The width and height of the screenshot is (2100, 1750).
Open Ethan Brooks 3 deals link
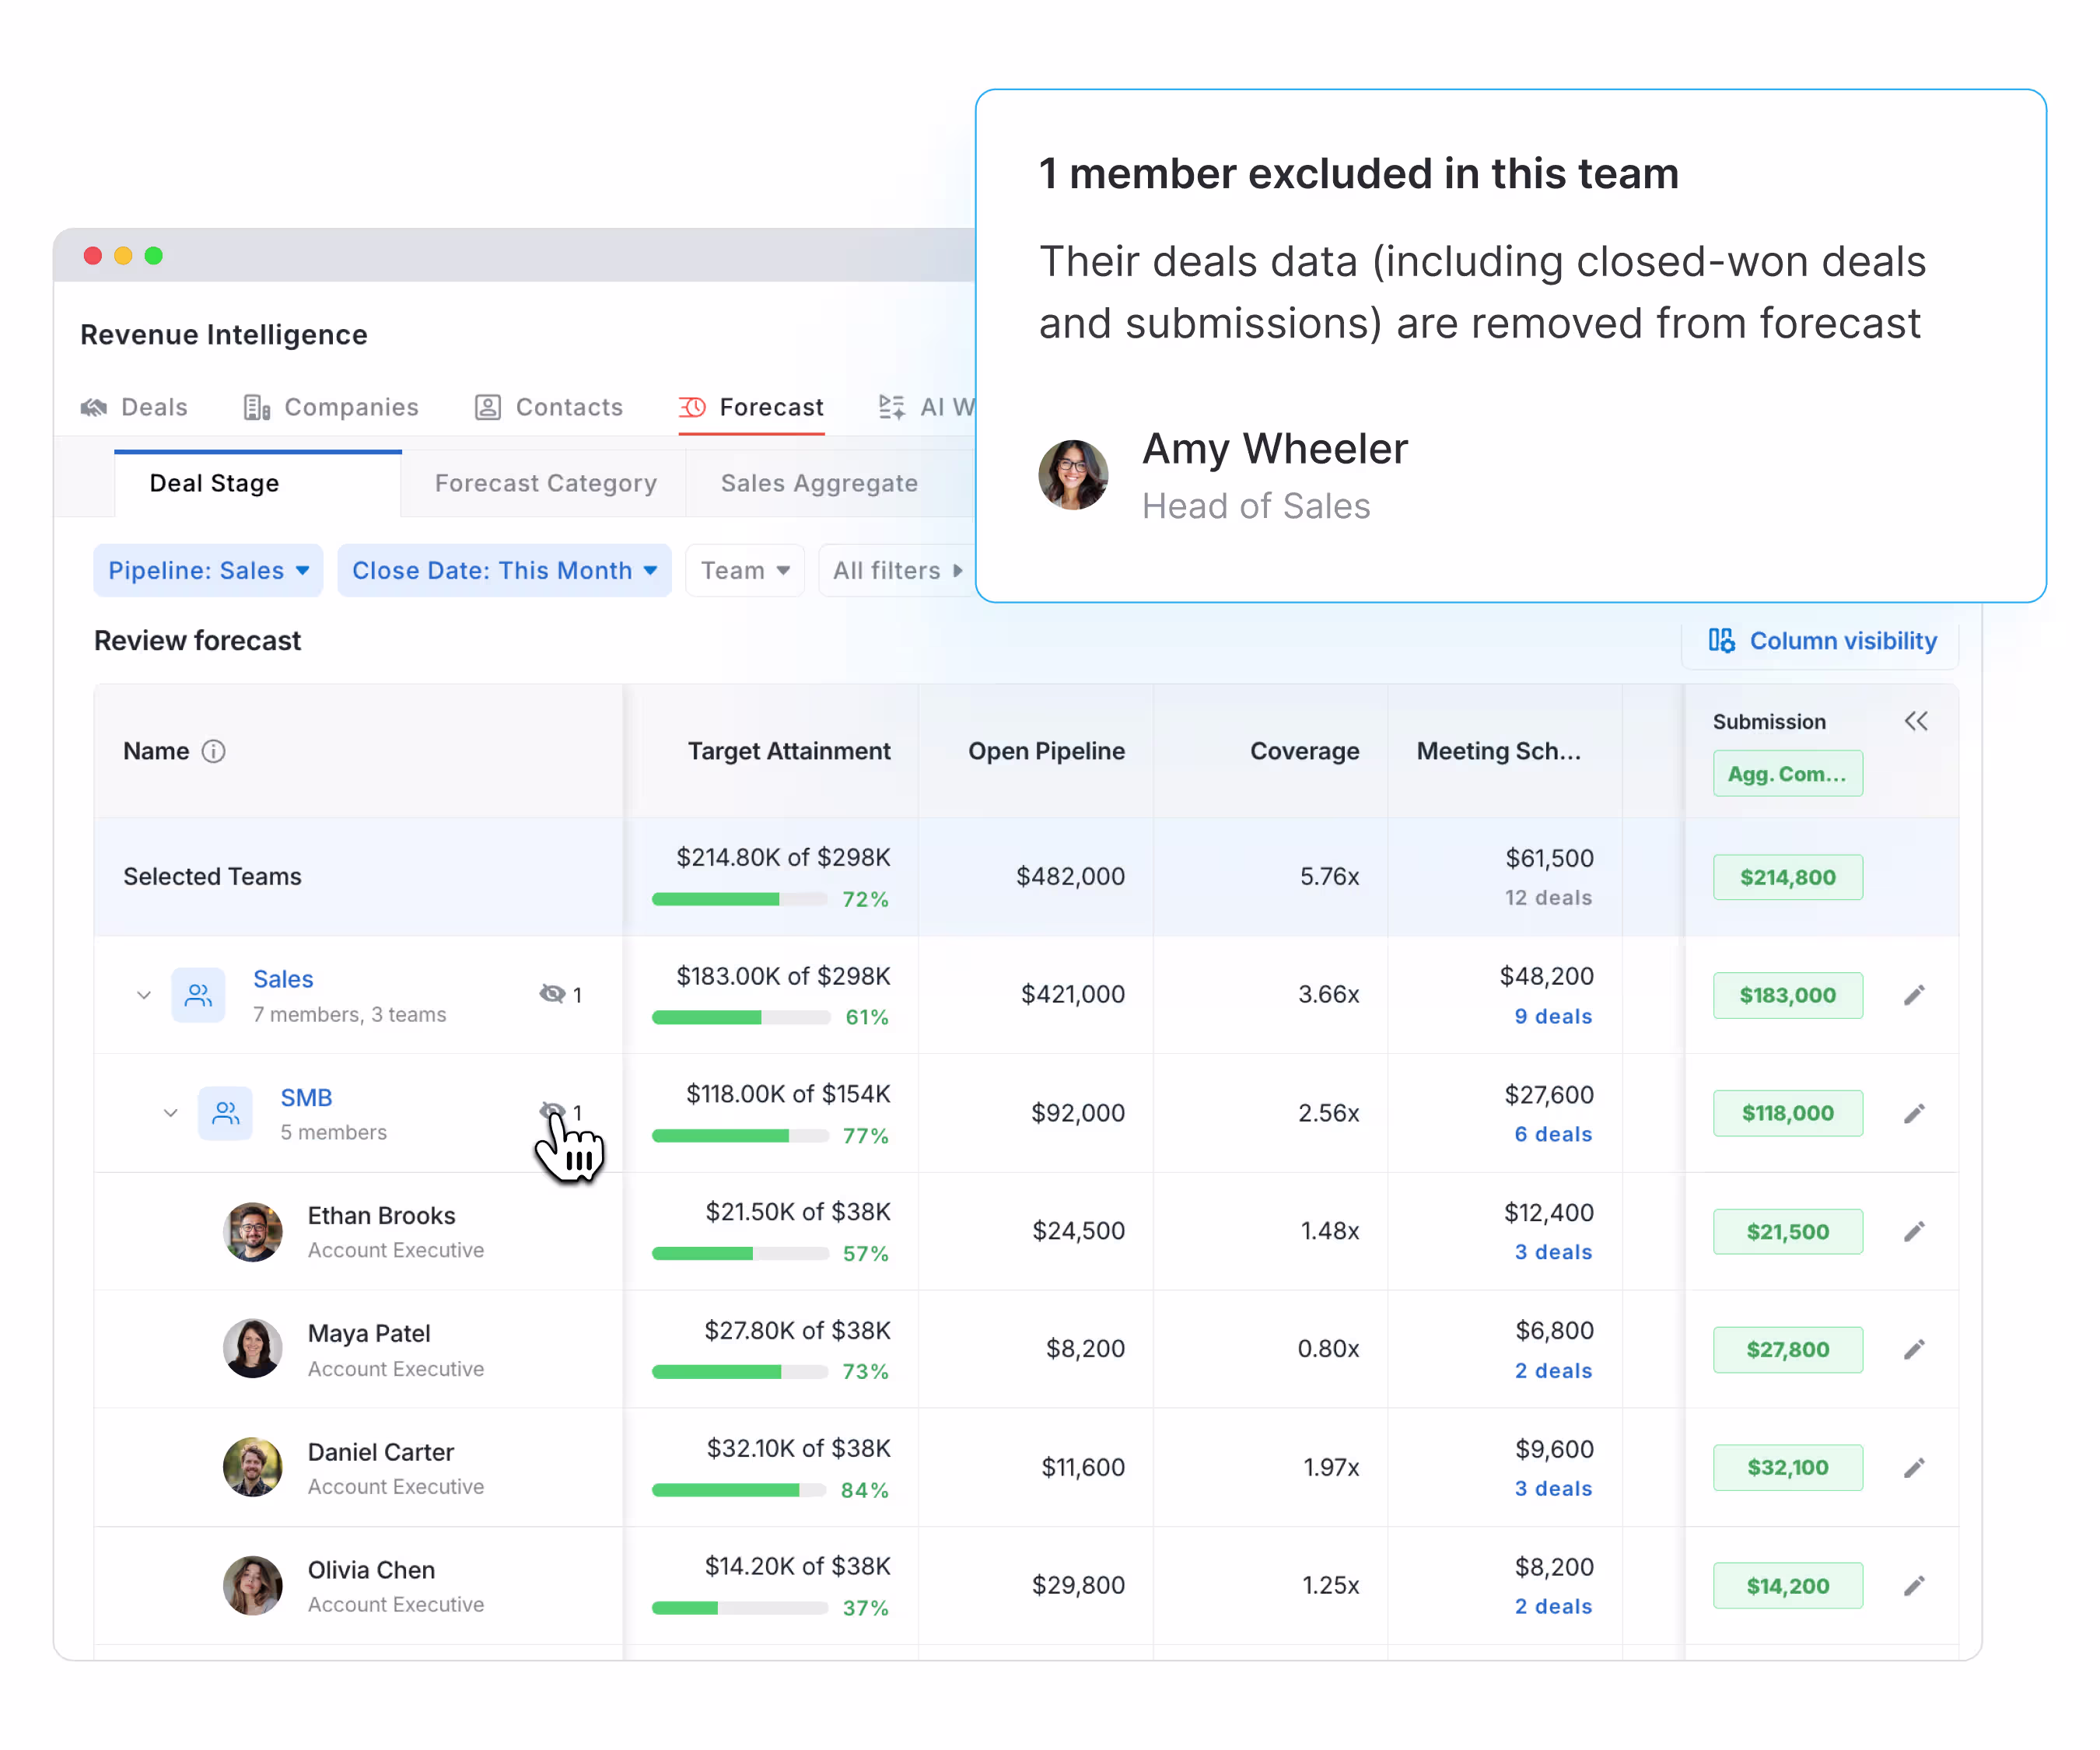tap(1553, 1252)
